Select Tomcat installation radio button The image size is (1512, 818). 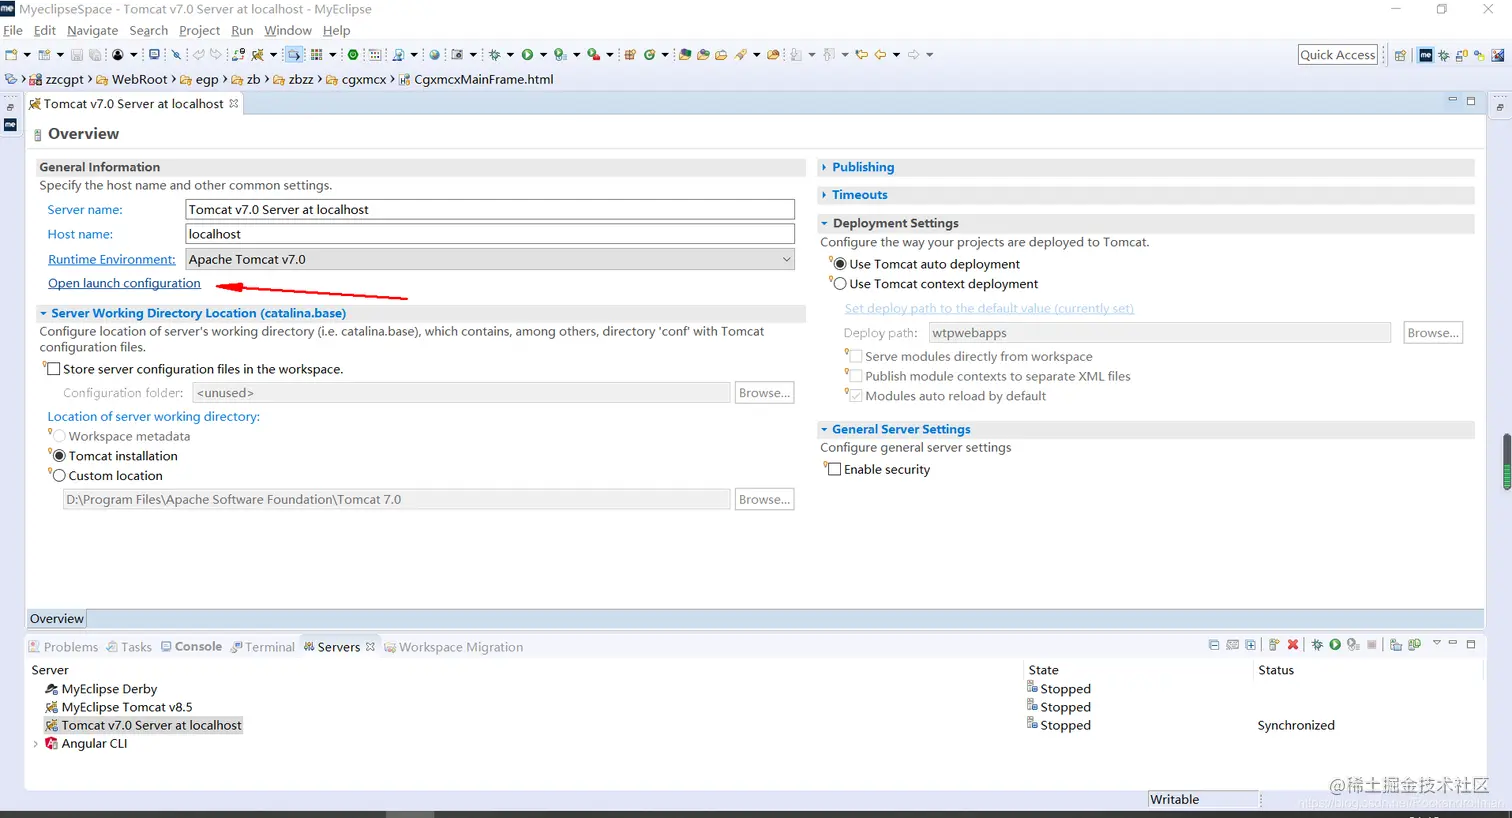click(59, 456)
